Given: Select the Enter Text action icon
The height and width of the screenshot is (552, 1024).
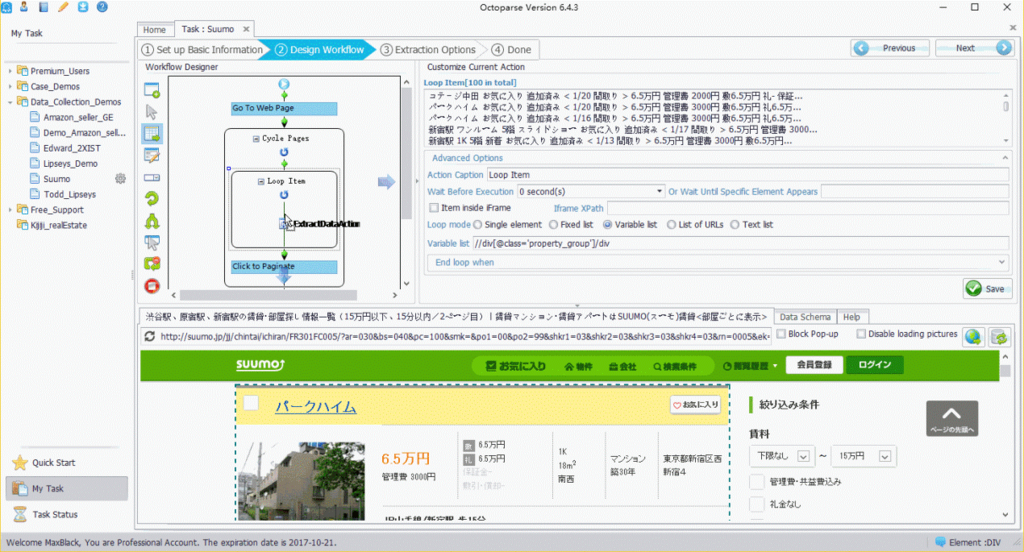Looking at the screenshot, I should (152, 155).
